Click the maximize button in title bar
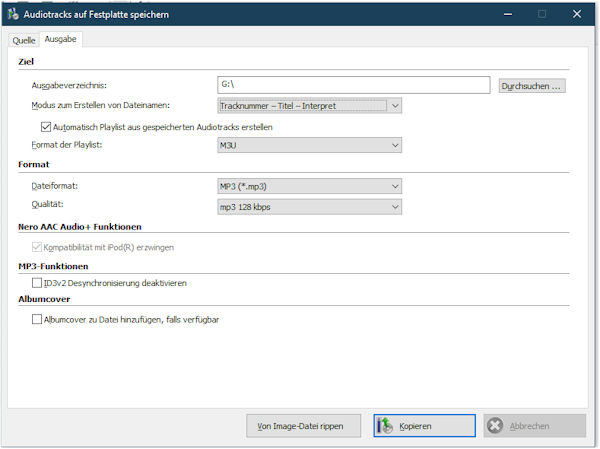This screenshot has width=600, height=449. pos(542,15)
